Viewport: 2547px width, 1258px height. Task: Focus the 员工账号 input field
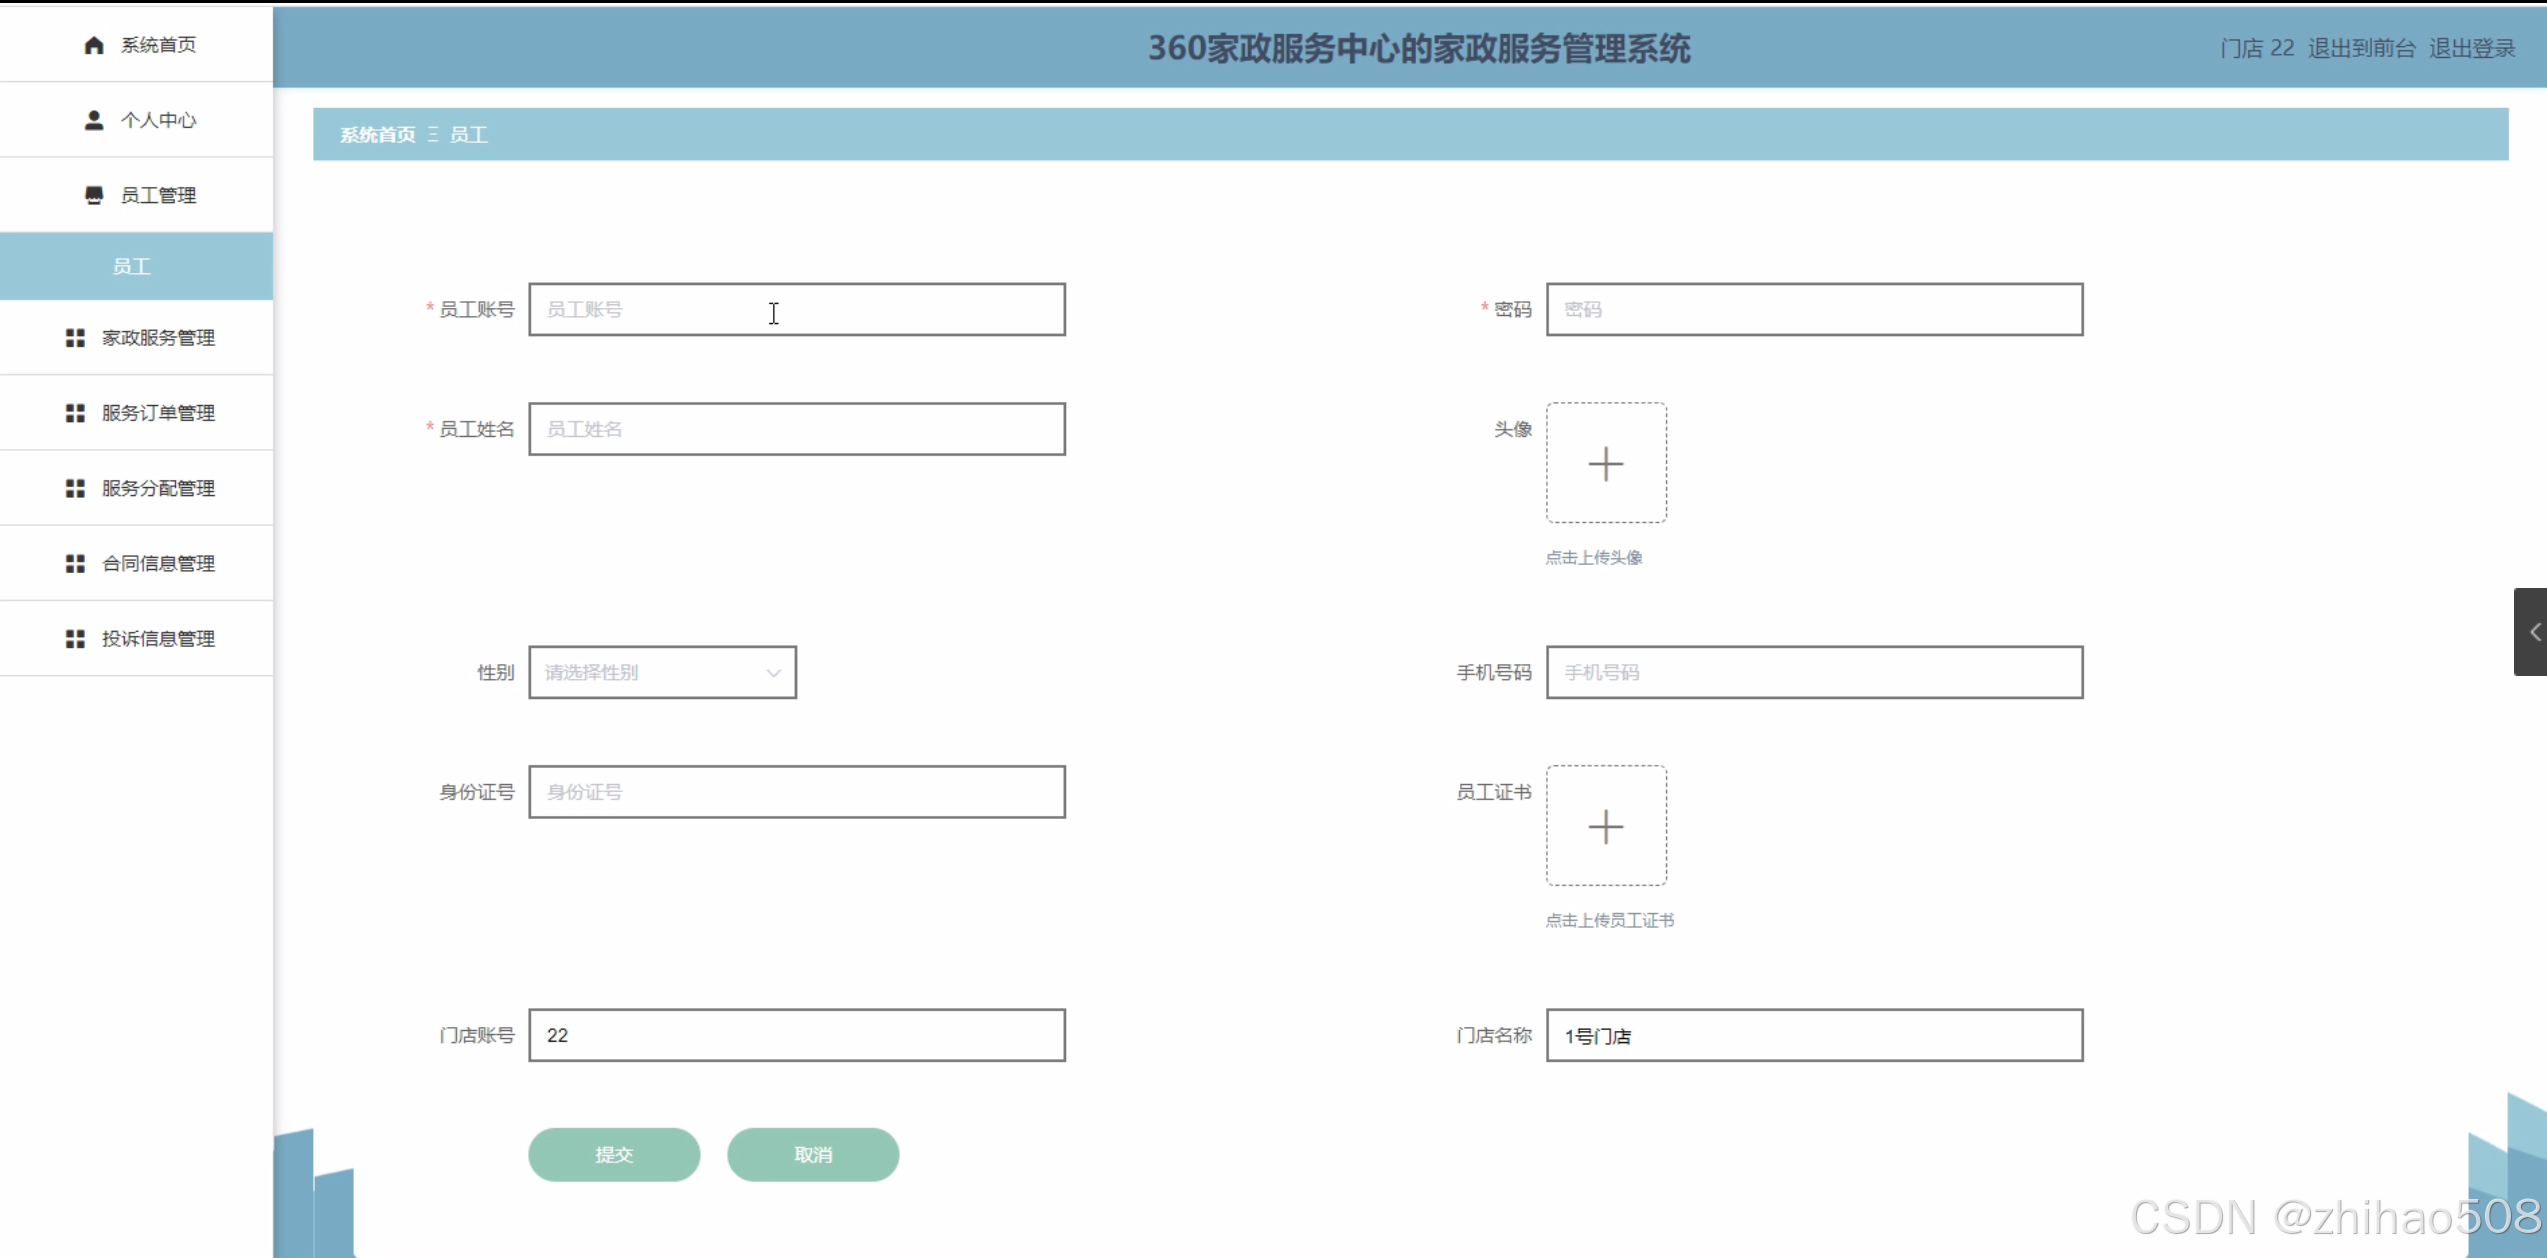796,309
